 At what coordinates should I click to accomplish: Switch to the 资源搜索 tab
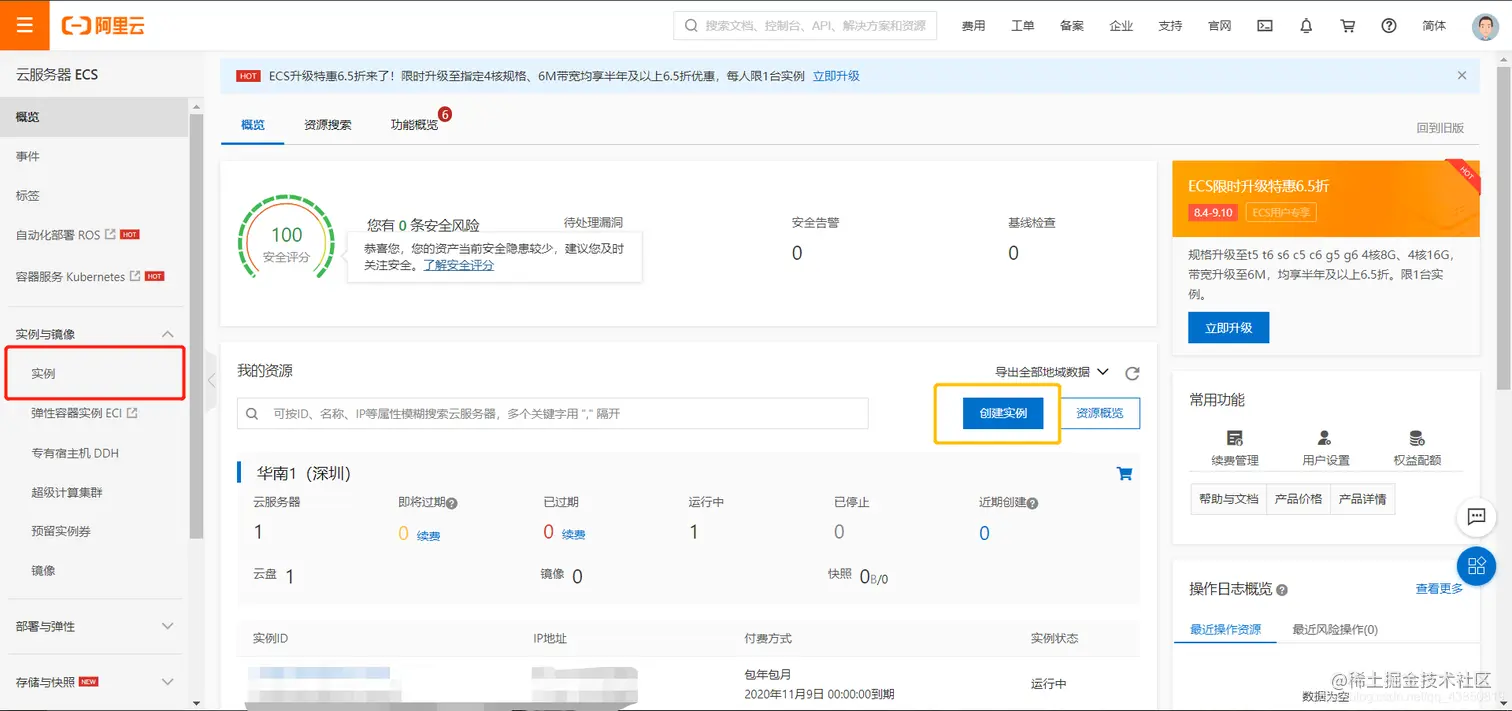point(326,125)
